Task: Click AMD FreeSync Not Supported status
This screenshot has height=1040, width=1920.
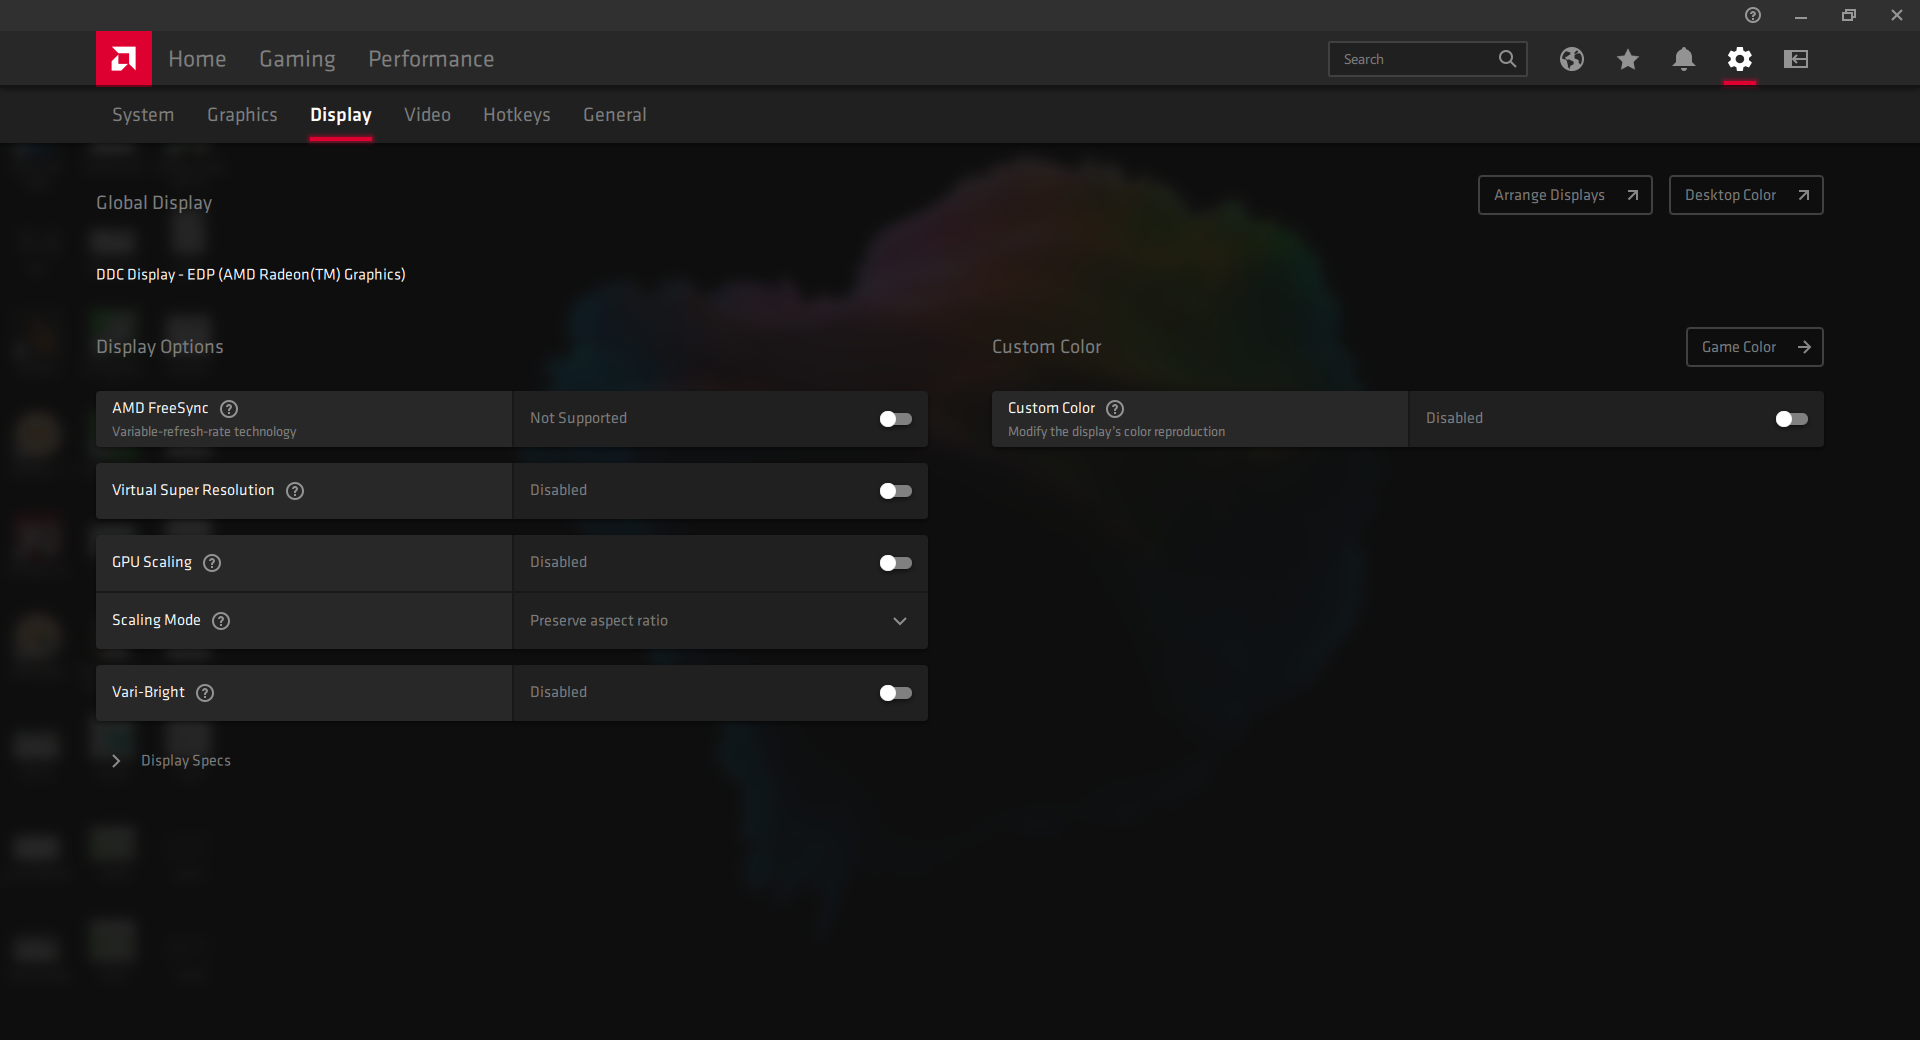Action: (x=578, y=418)
